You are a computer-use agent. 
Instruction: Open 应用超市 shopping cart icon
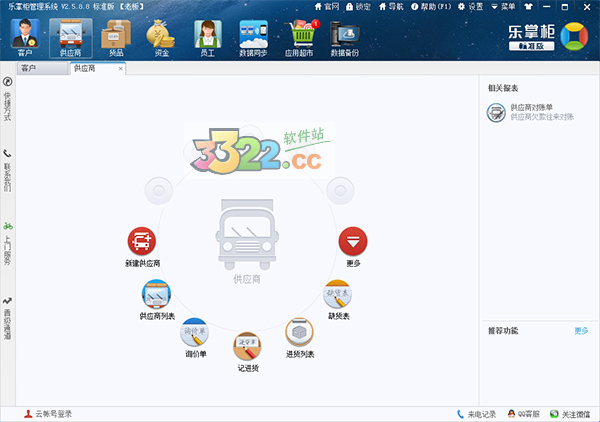(301, 38)
